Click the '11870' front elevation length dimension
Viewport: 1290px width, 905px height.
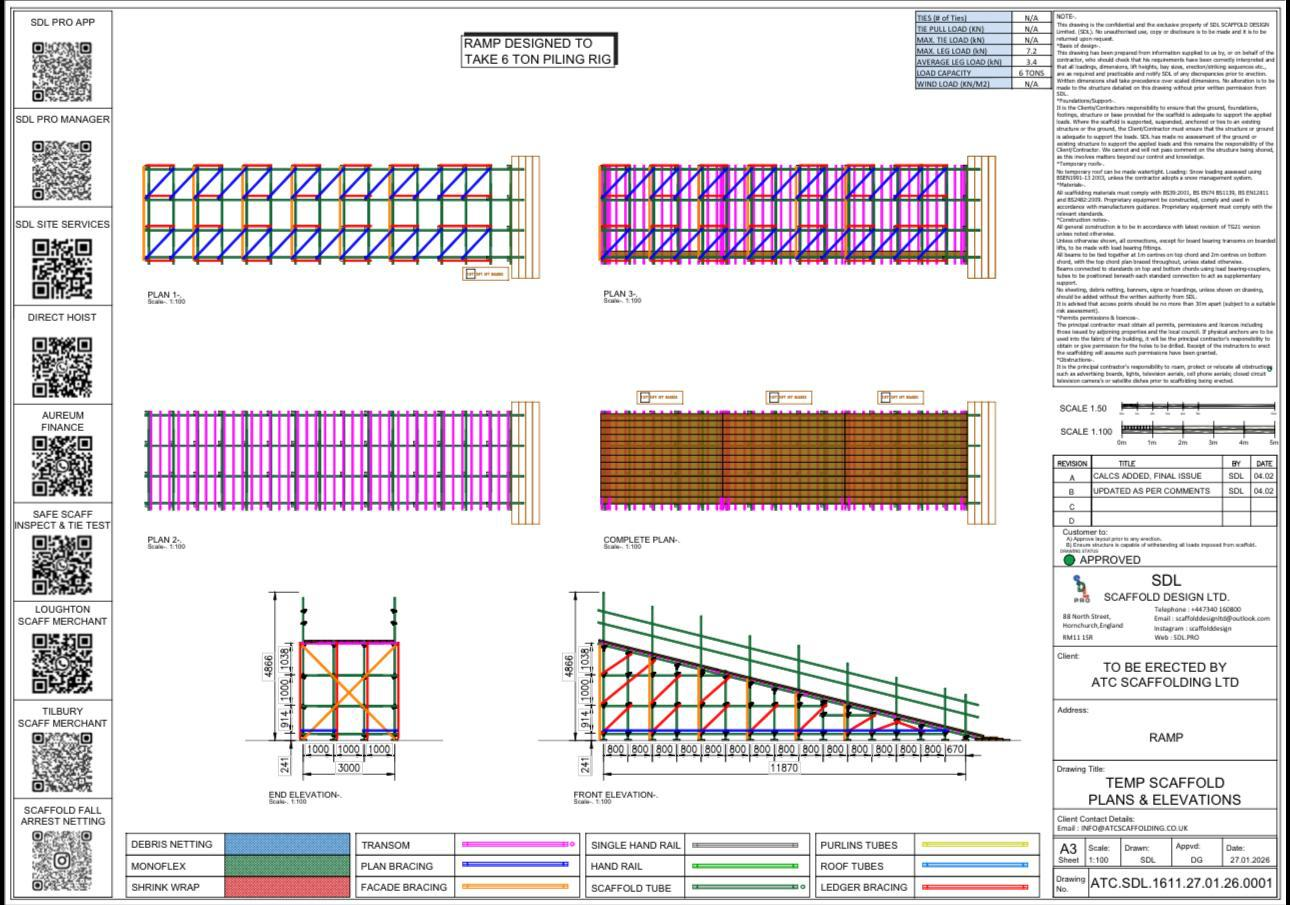pyautogui.click(x=785, y=768)
